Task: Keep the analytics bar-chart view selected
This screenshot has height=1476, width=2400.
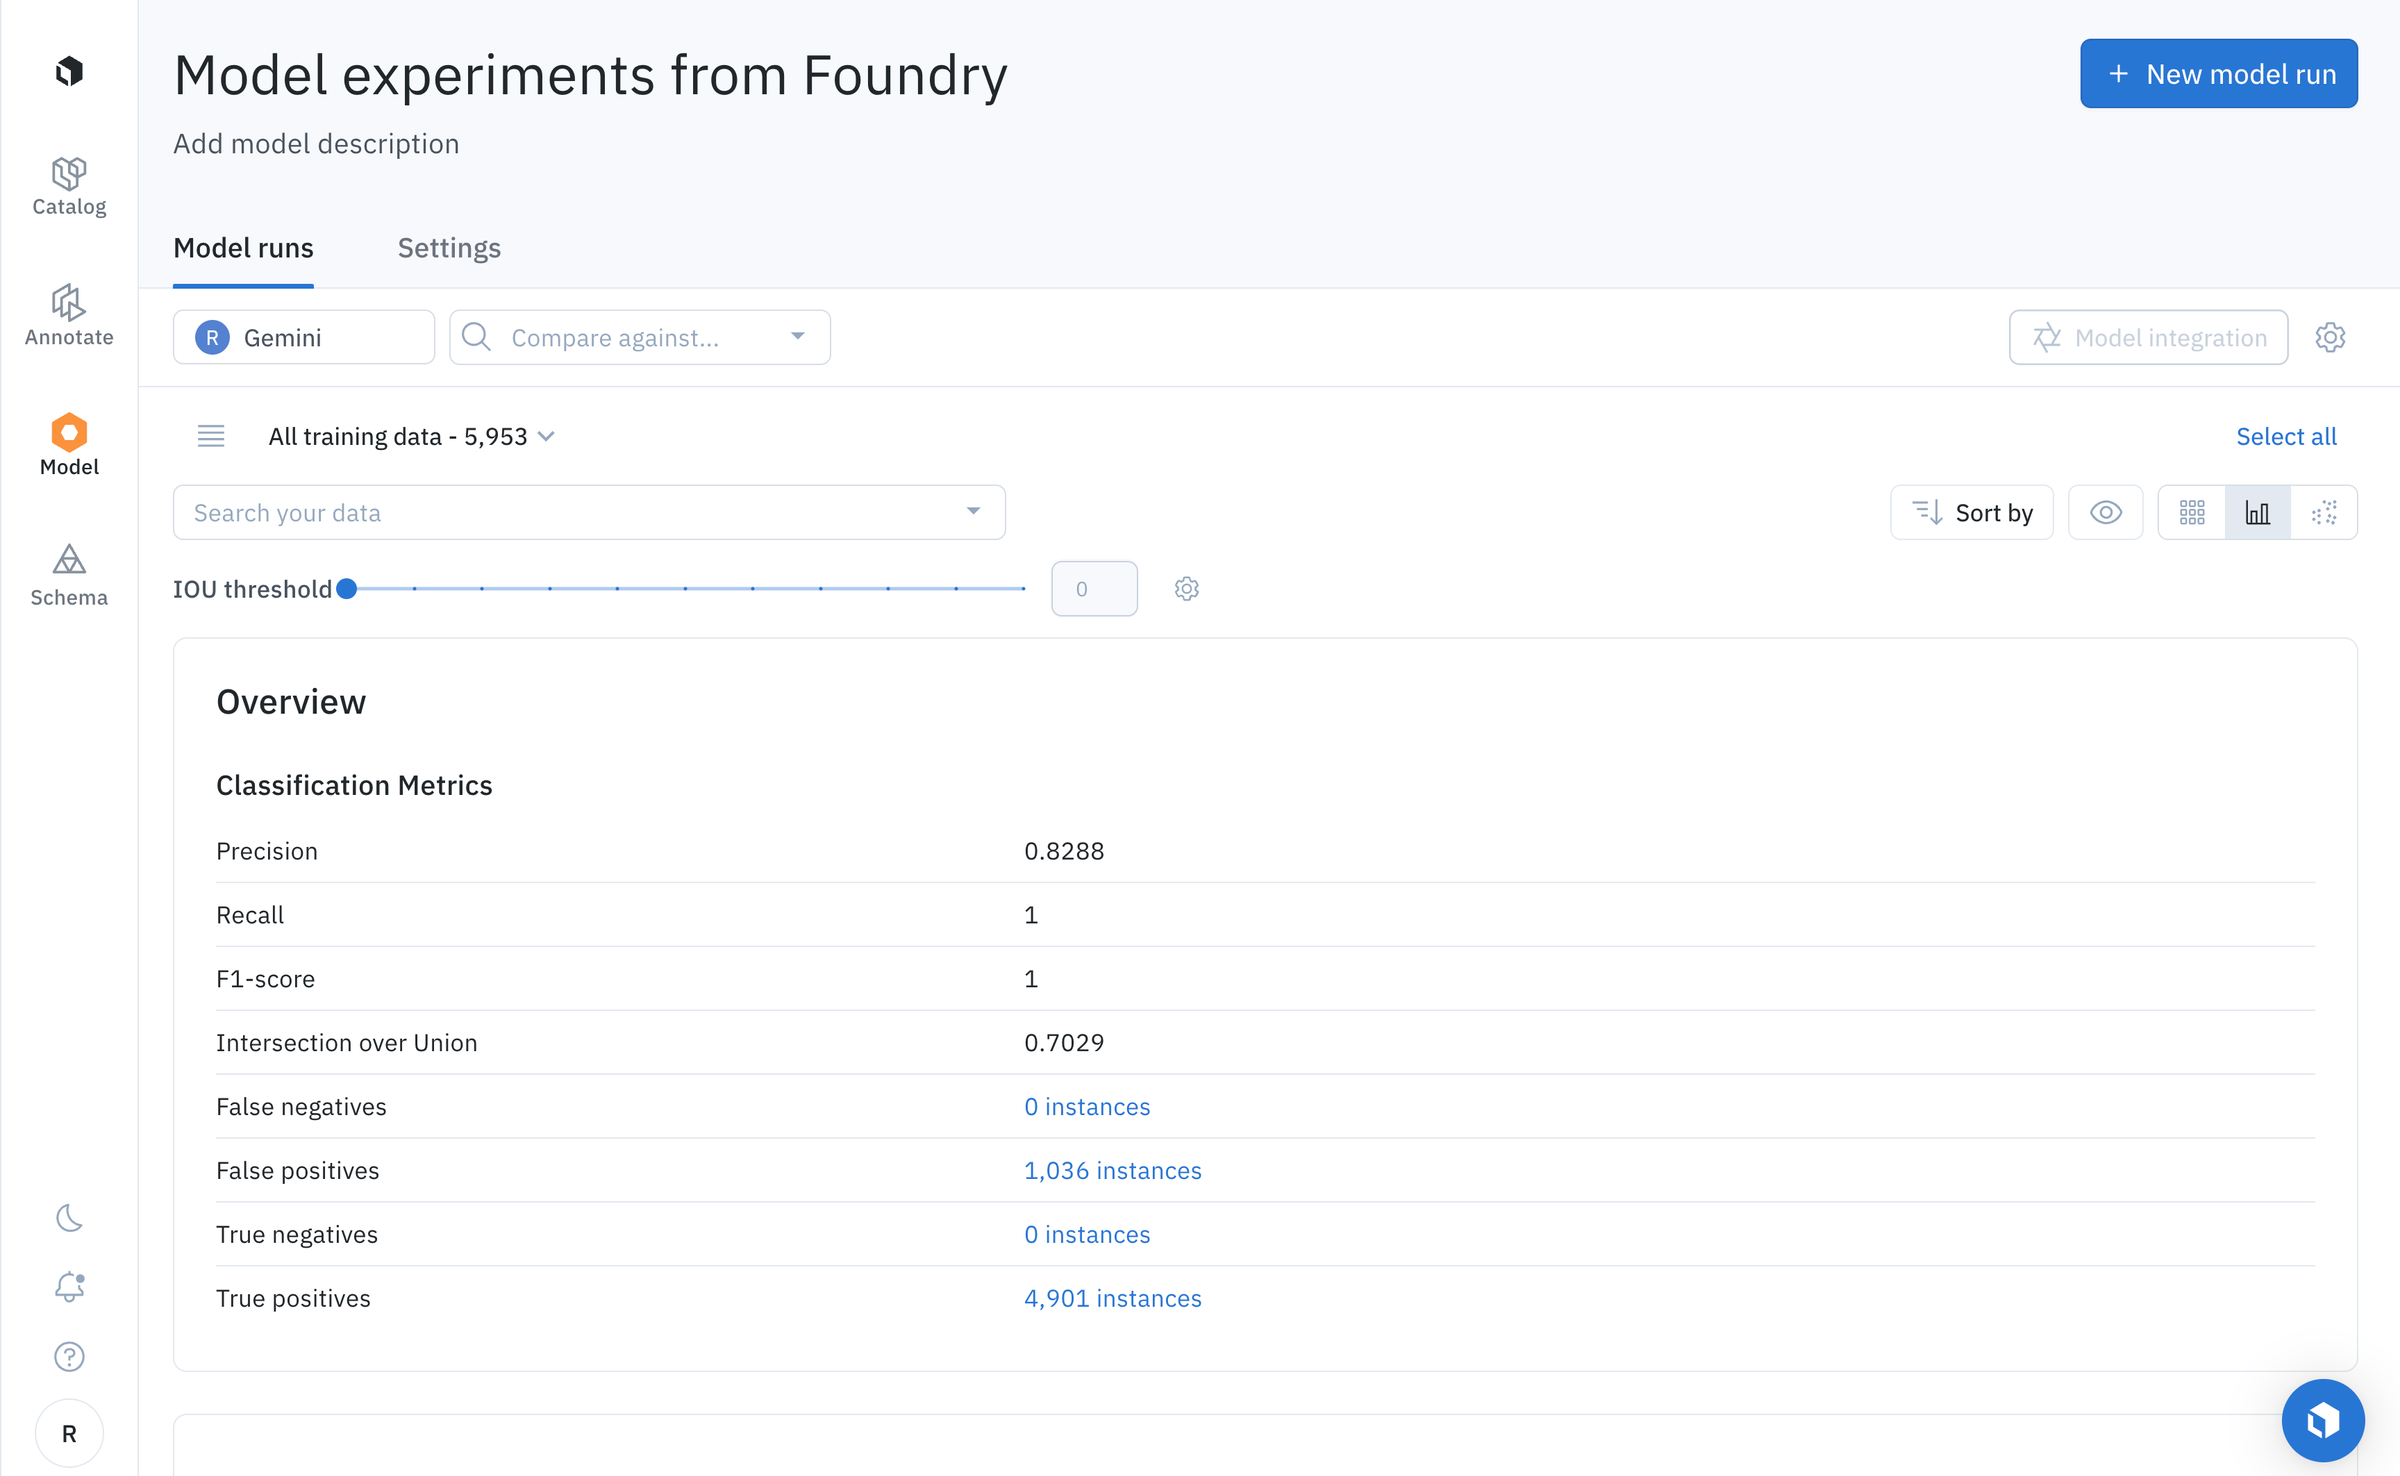Action: (2257, 512)
